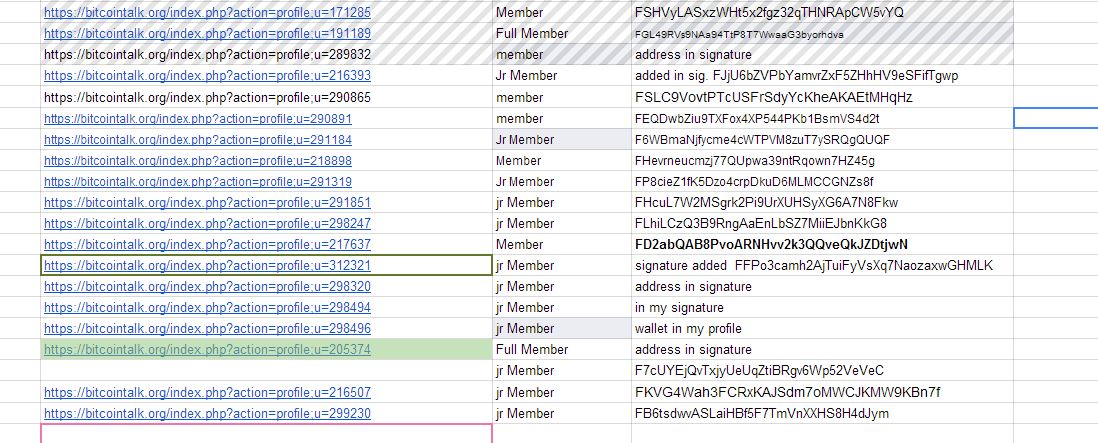Select 'Member' rank cell in row u=171285

point(562,12)
